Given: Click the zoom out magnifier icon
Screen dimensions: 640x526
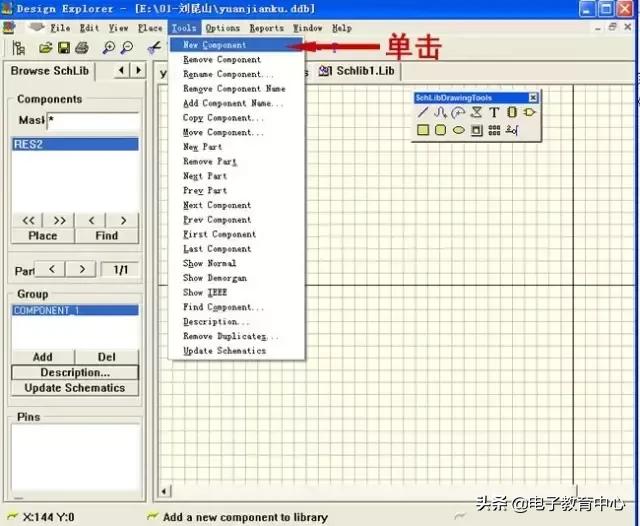Looking at the screenshot, I should pyautogui.click(x=127, y=48).
